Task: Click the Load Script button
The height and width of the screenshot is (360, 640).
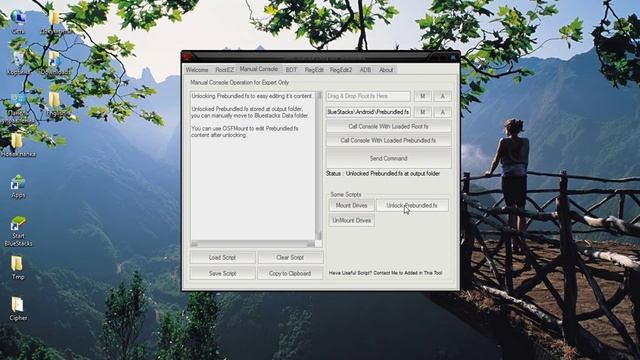Action: pos(222,258)
